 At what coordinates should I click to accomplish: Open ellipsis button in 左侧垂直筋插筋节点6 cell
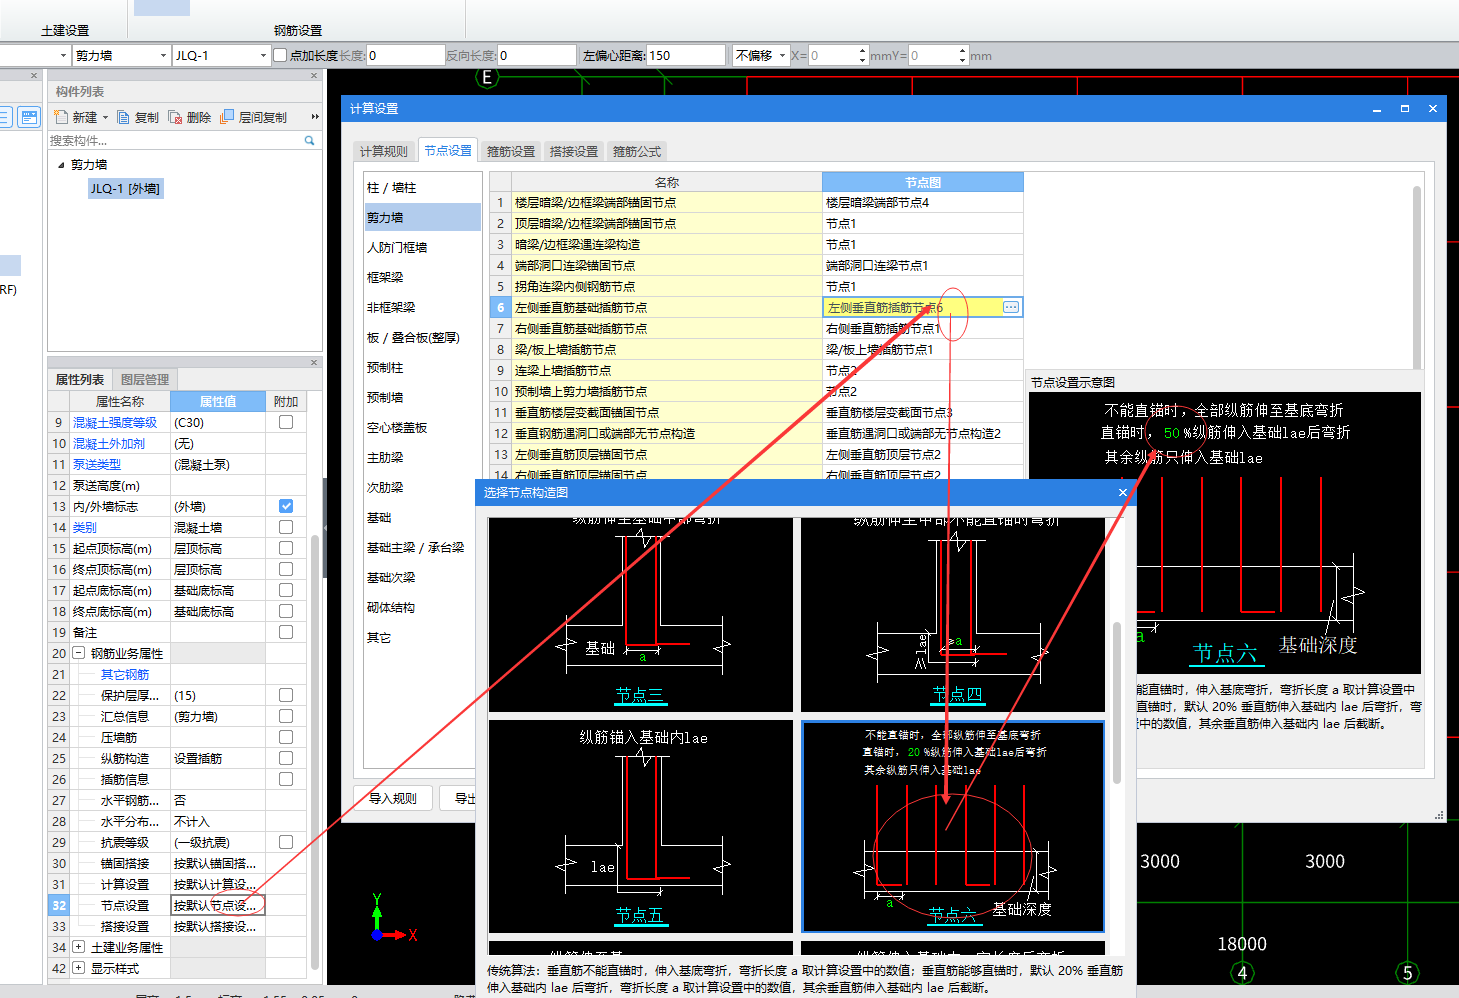tap(1011, 308)
